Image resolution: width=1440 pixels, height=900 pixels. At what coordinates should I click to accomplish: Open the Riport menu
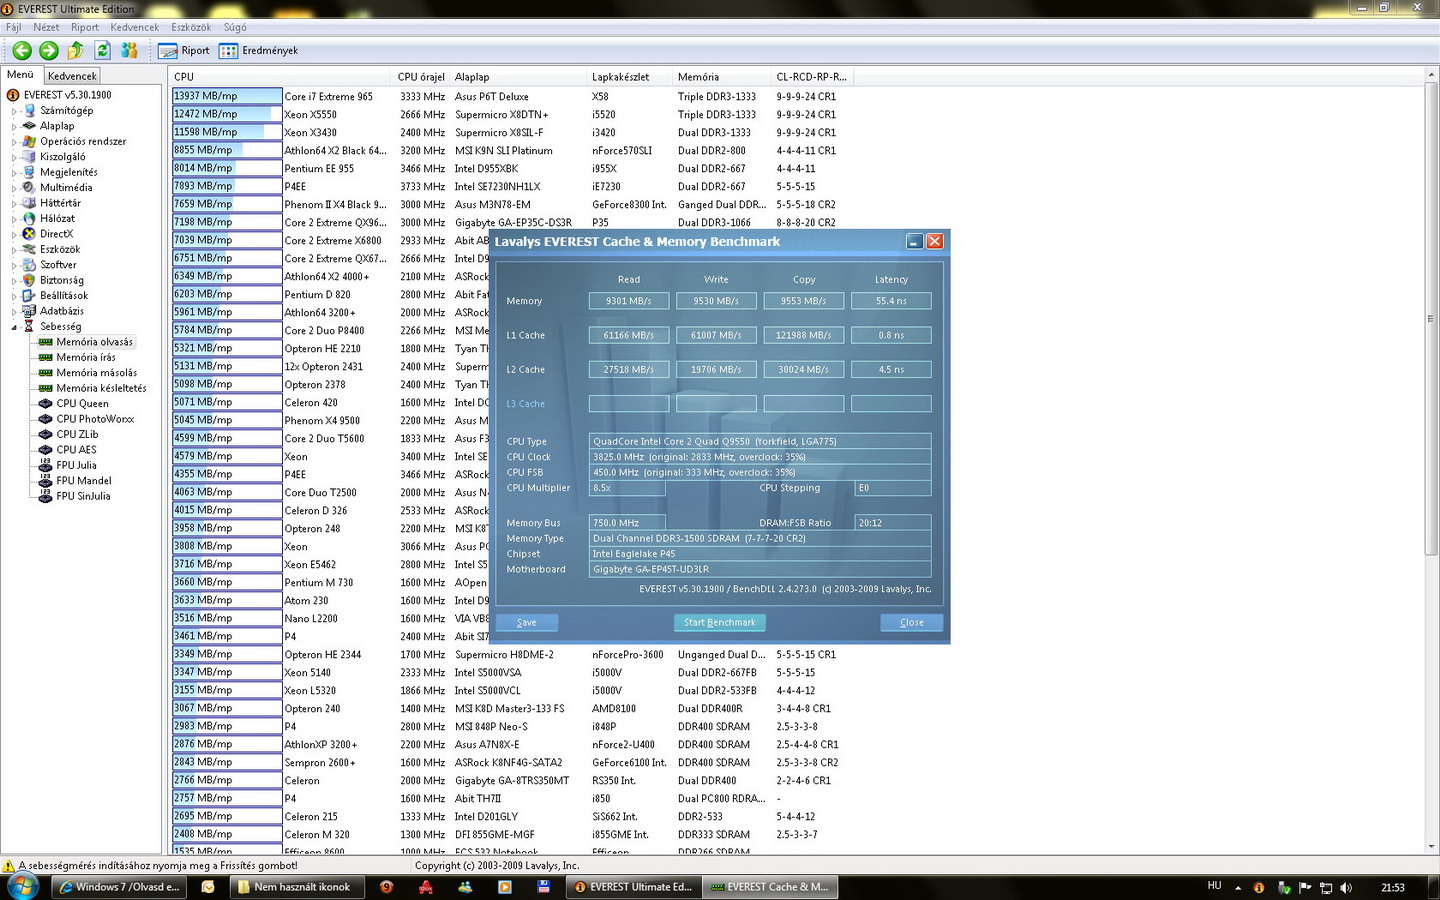(85, 27)
